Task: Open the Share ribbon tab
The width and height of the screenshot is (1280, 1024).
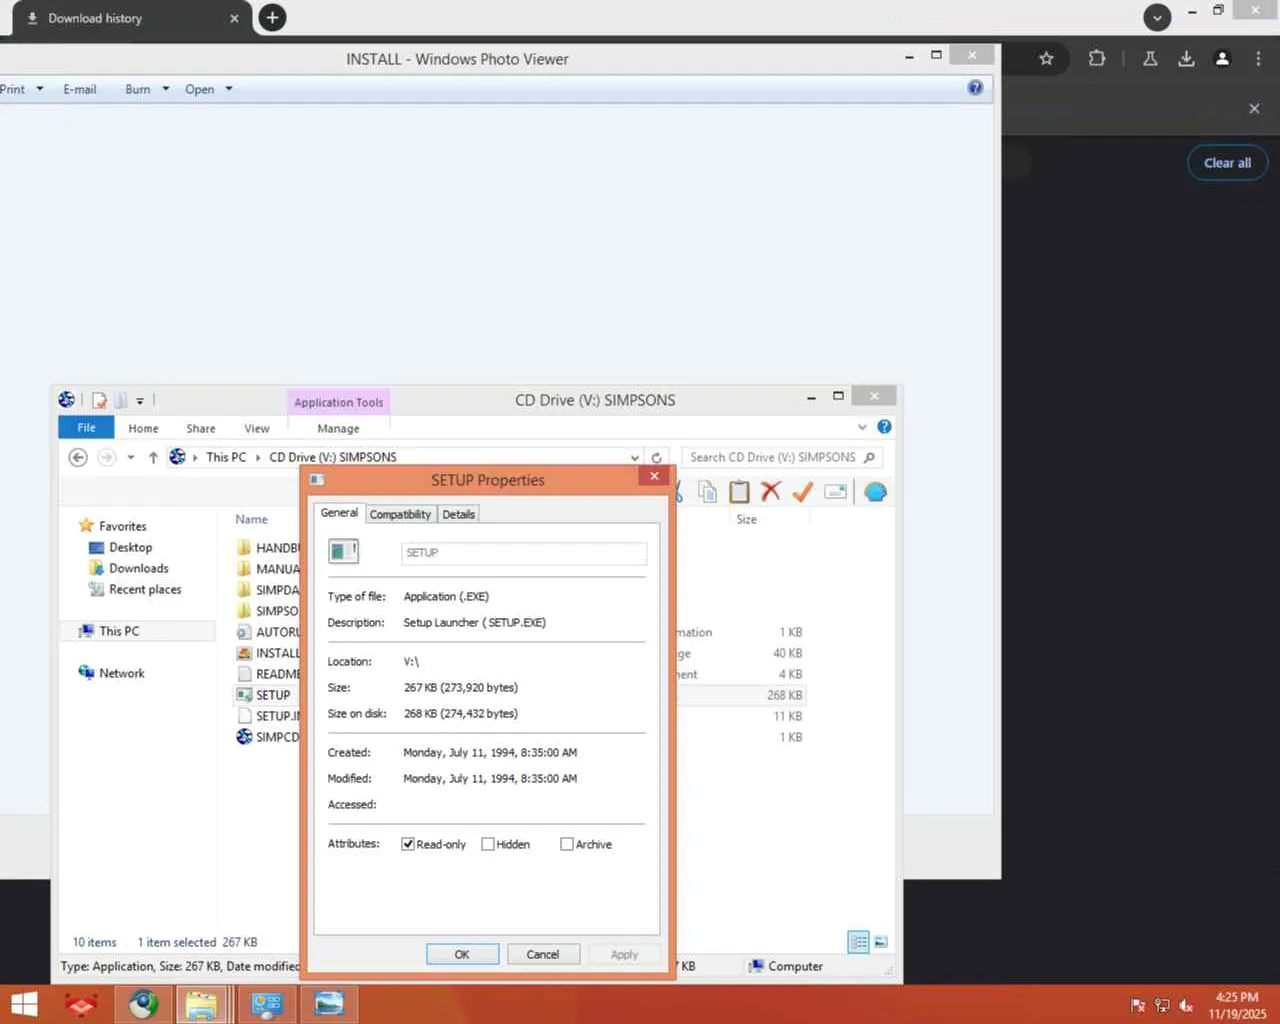Action: coord(201,428)
